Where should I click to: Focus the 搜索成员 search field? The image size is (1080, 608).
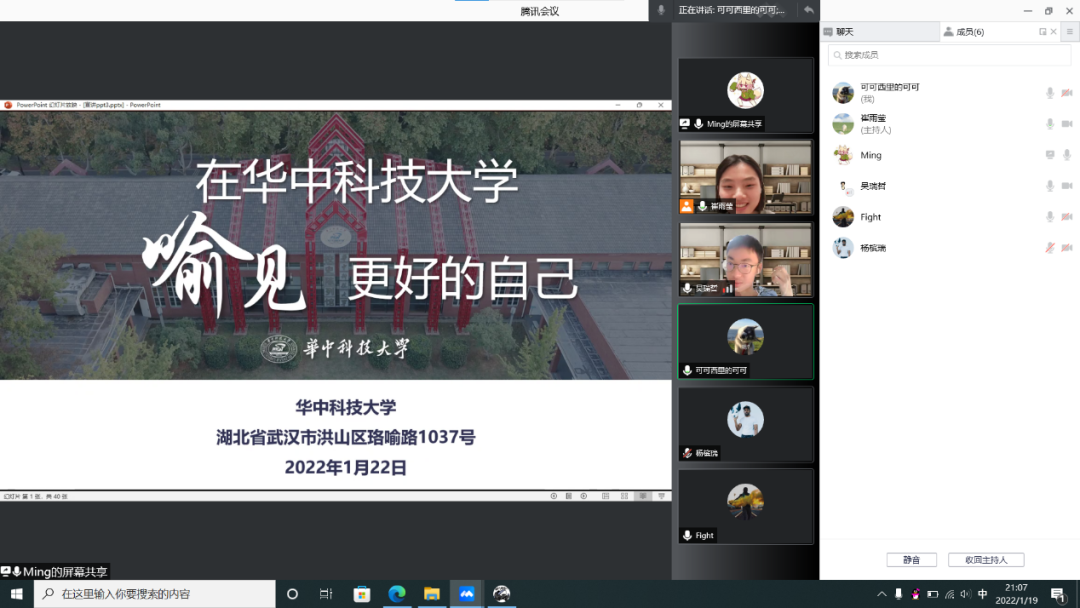pyautogui.click(x=949, y=55)
